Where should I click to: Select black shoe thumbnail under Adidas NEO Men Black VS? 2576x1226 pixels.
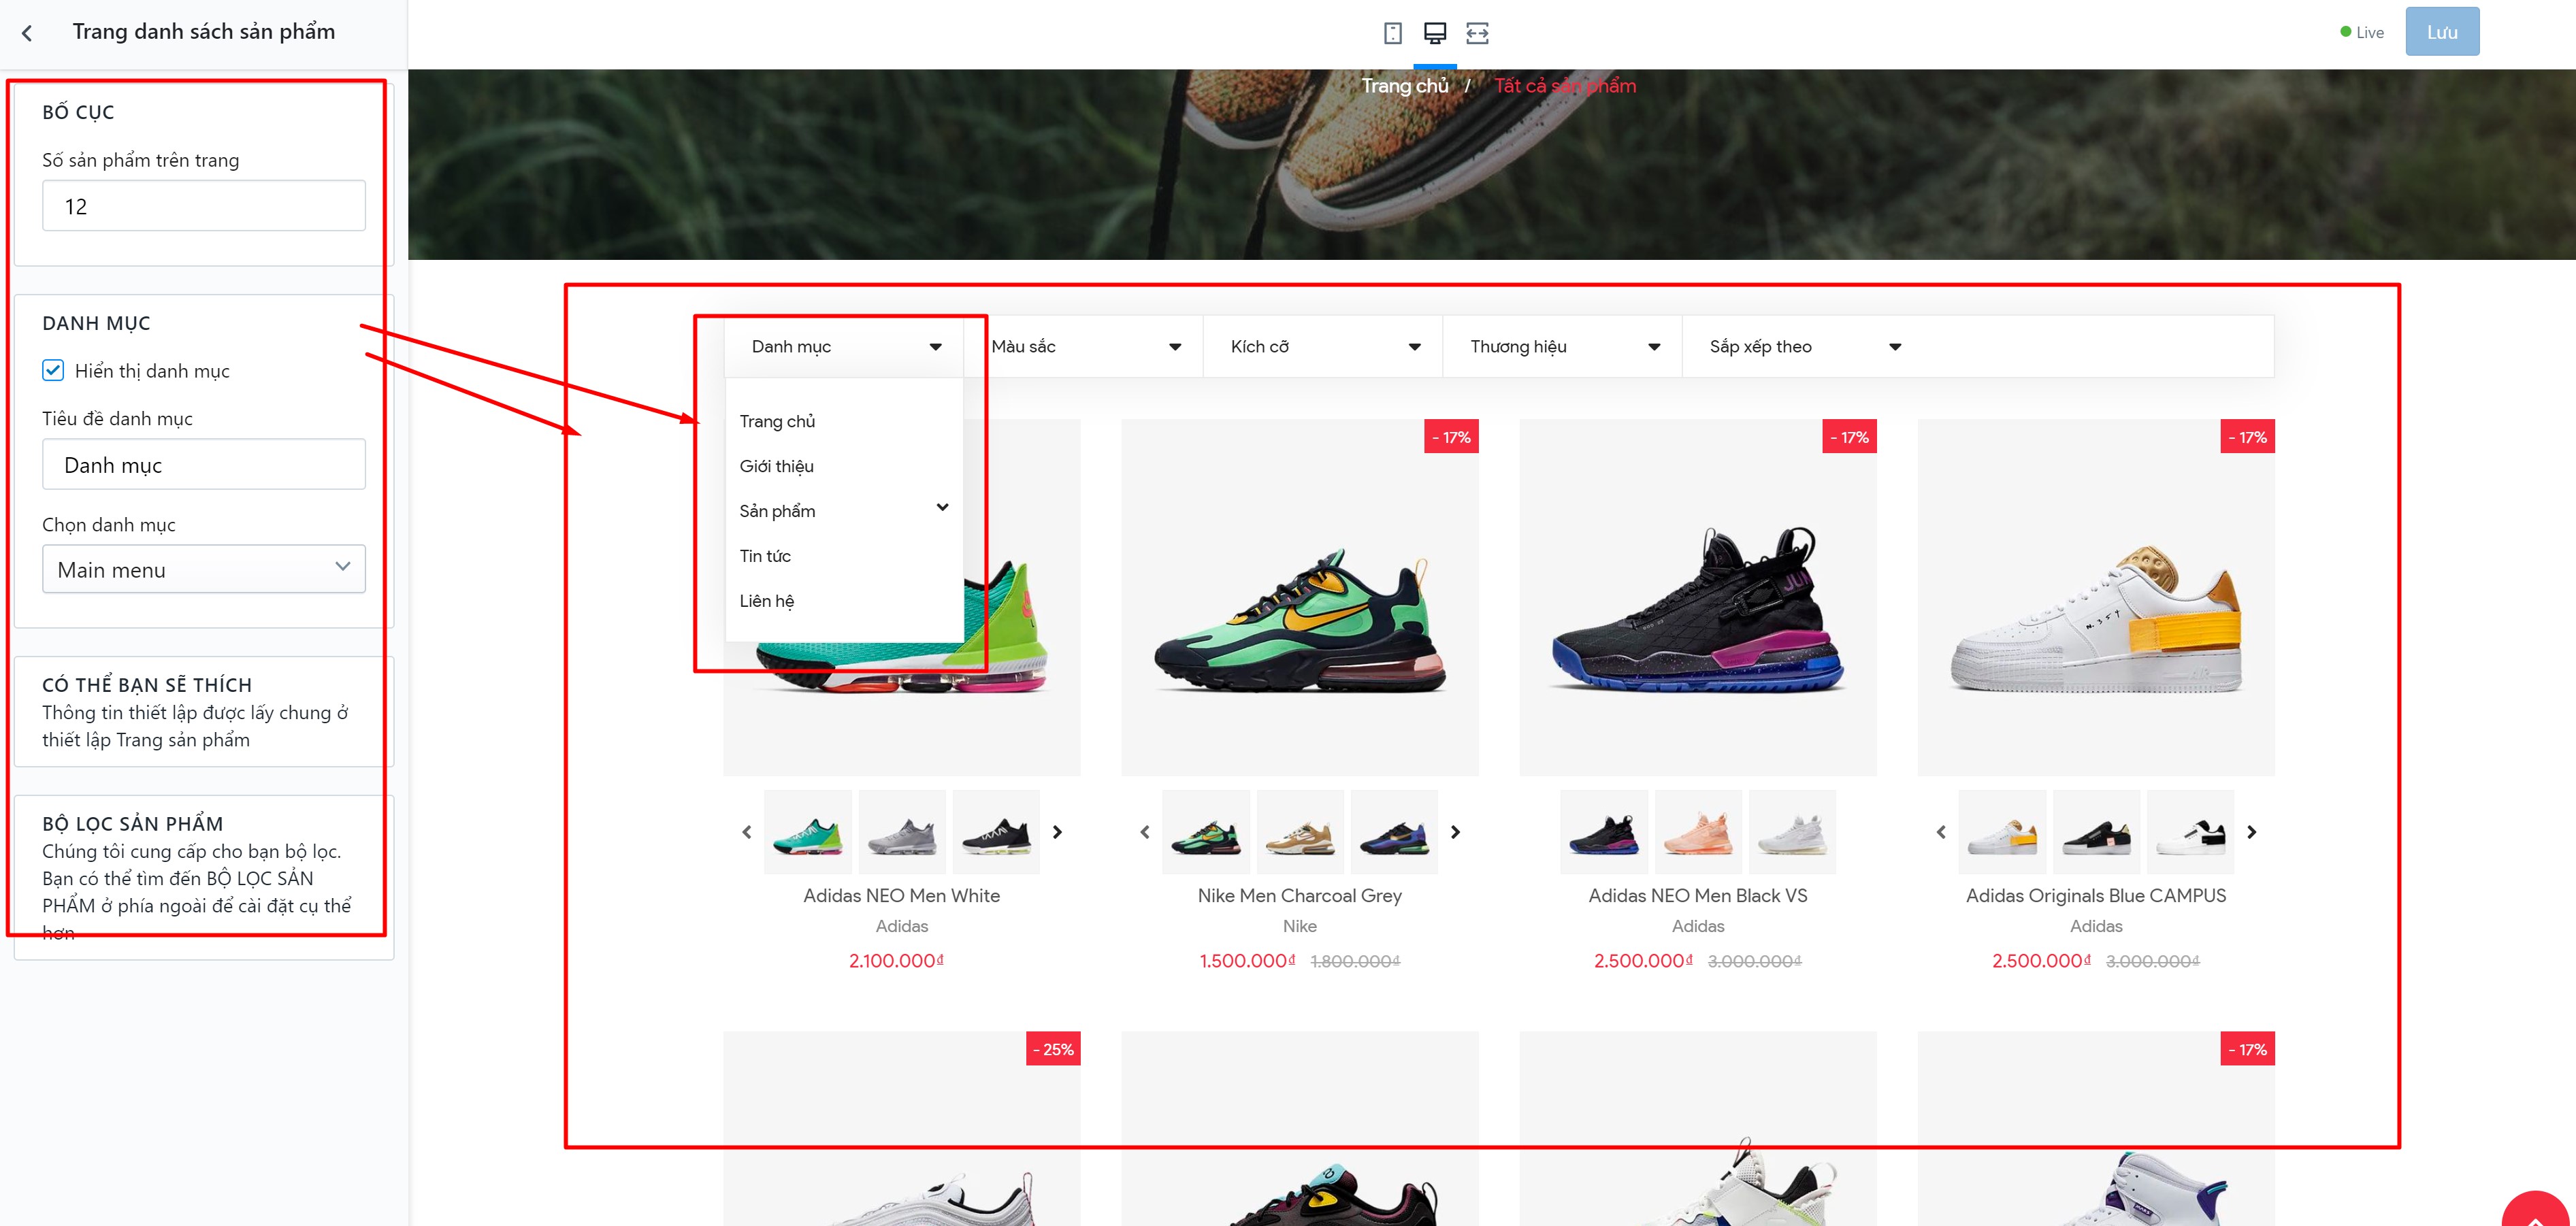pos(1603,832)
